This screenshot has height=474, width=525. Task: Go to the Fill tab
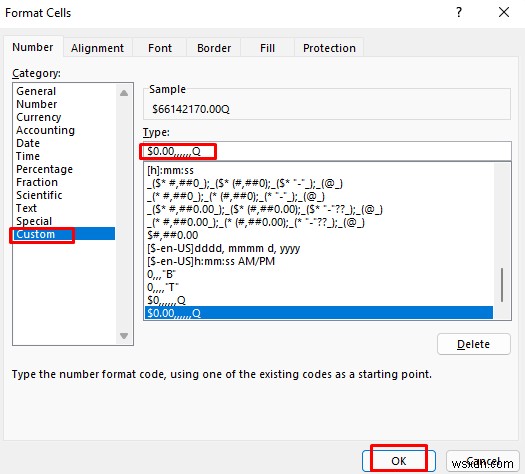coord(267,48)
